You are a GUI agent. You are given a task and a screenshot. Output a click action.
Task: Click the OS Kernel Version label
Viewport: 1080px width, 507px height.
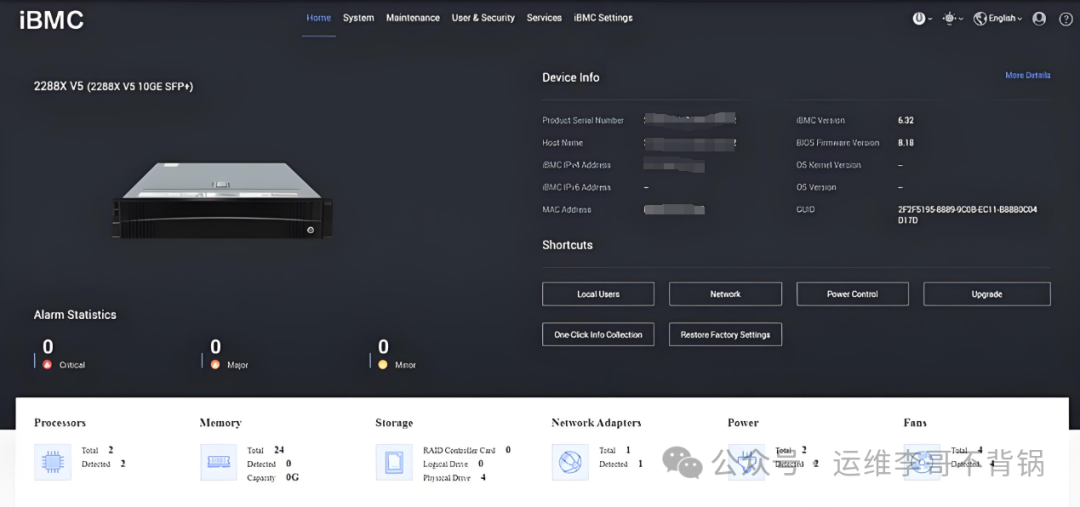click(x=828, y=165)
